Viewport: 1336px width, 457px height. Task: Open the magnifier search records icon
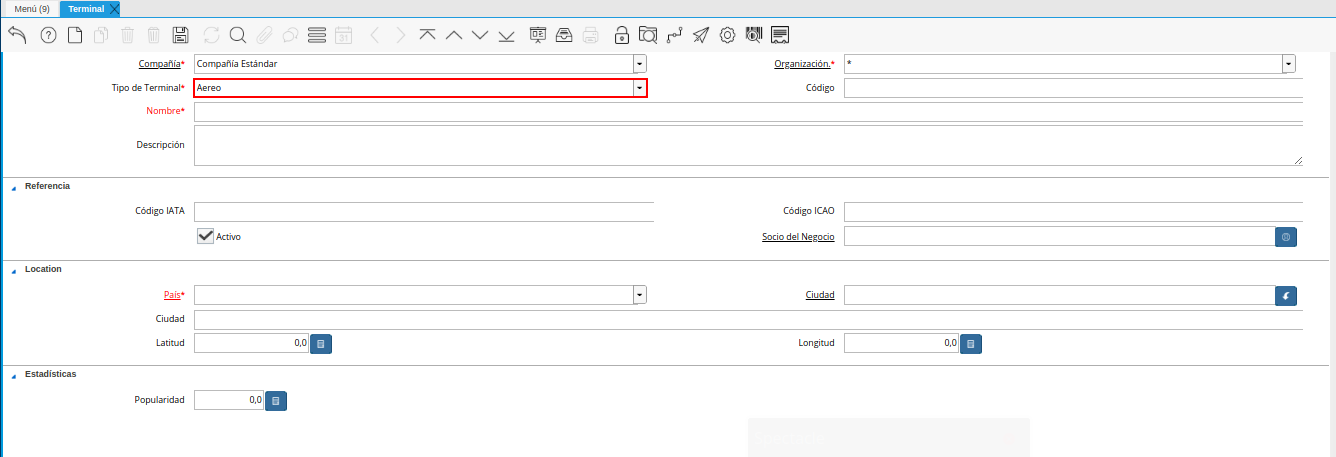pyautogui.click(x=238, y=35)
